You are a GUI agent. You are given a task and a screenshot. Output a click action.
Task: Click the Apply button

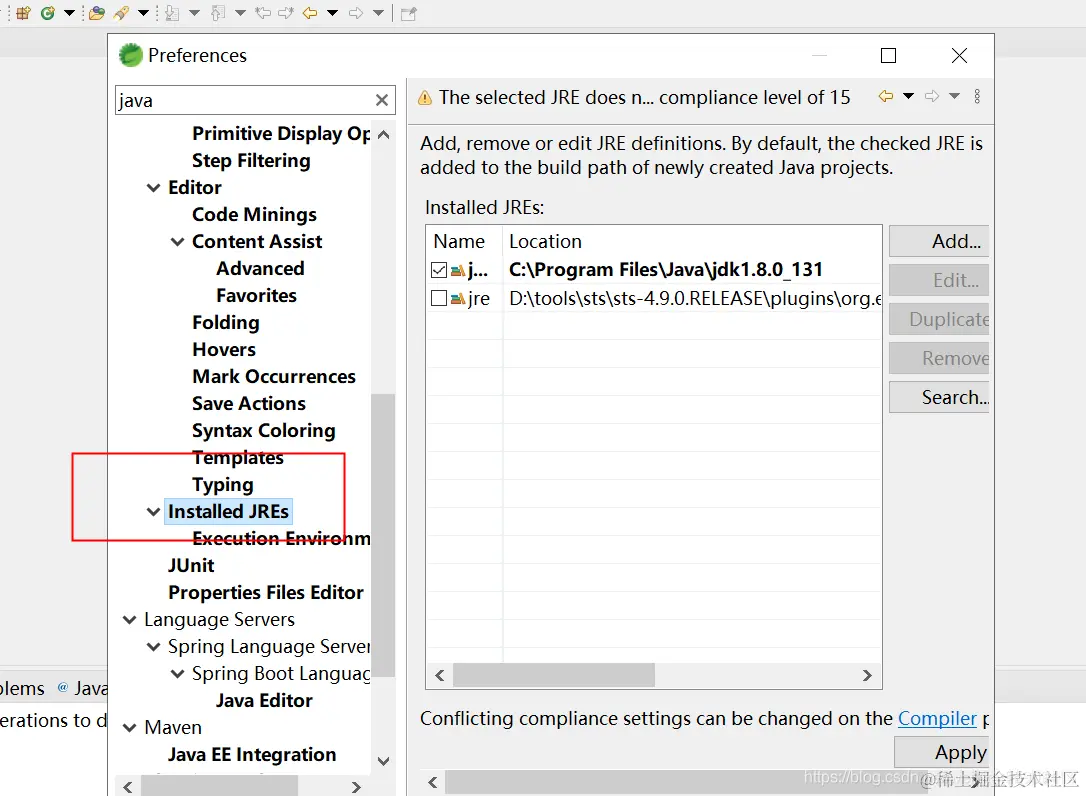(x=941, y=752)
